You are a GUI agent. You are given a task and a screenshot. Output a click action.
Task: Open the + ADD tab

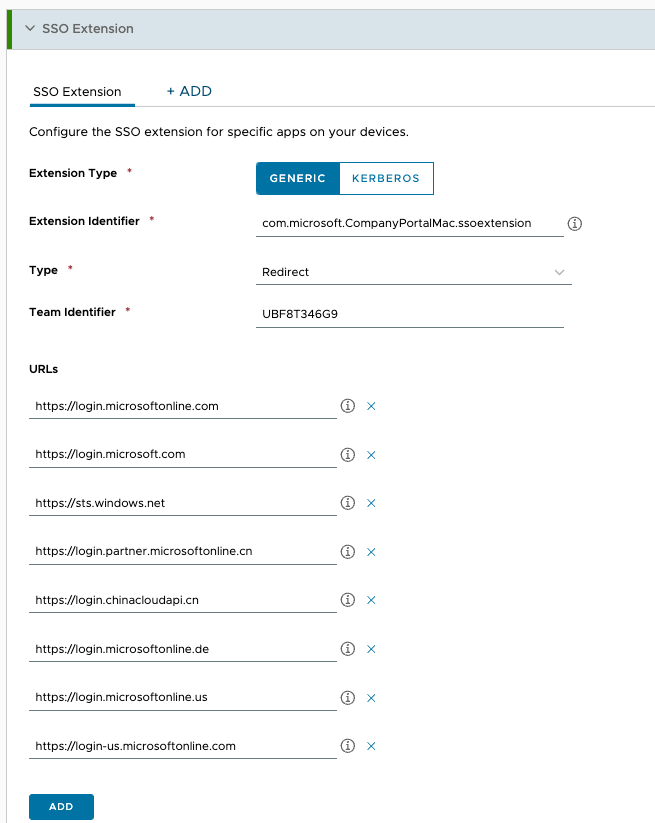pyautogui.click(x=188, y=91)
